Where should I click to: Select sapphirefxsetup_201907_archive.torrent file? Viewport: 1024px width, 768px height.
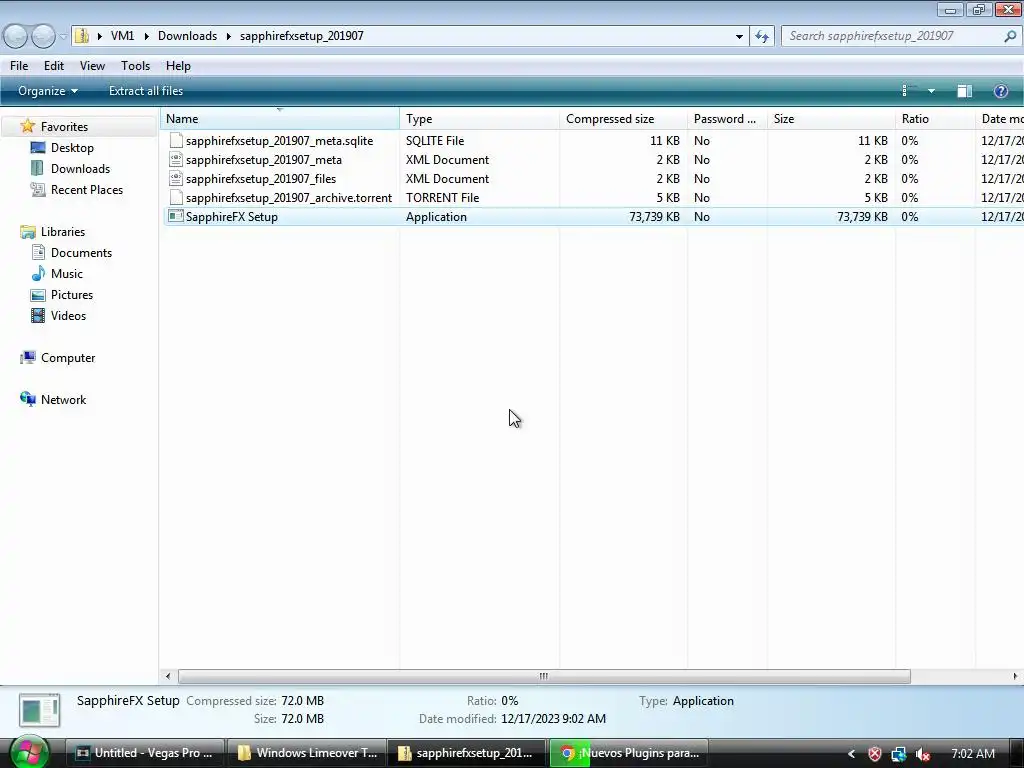(289, 198)
